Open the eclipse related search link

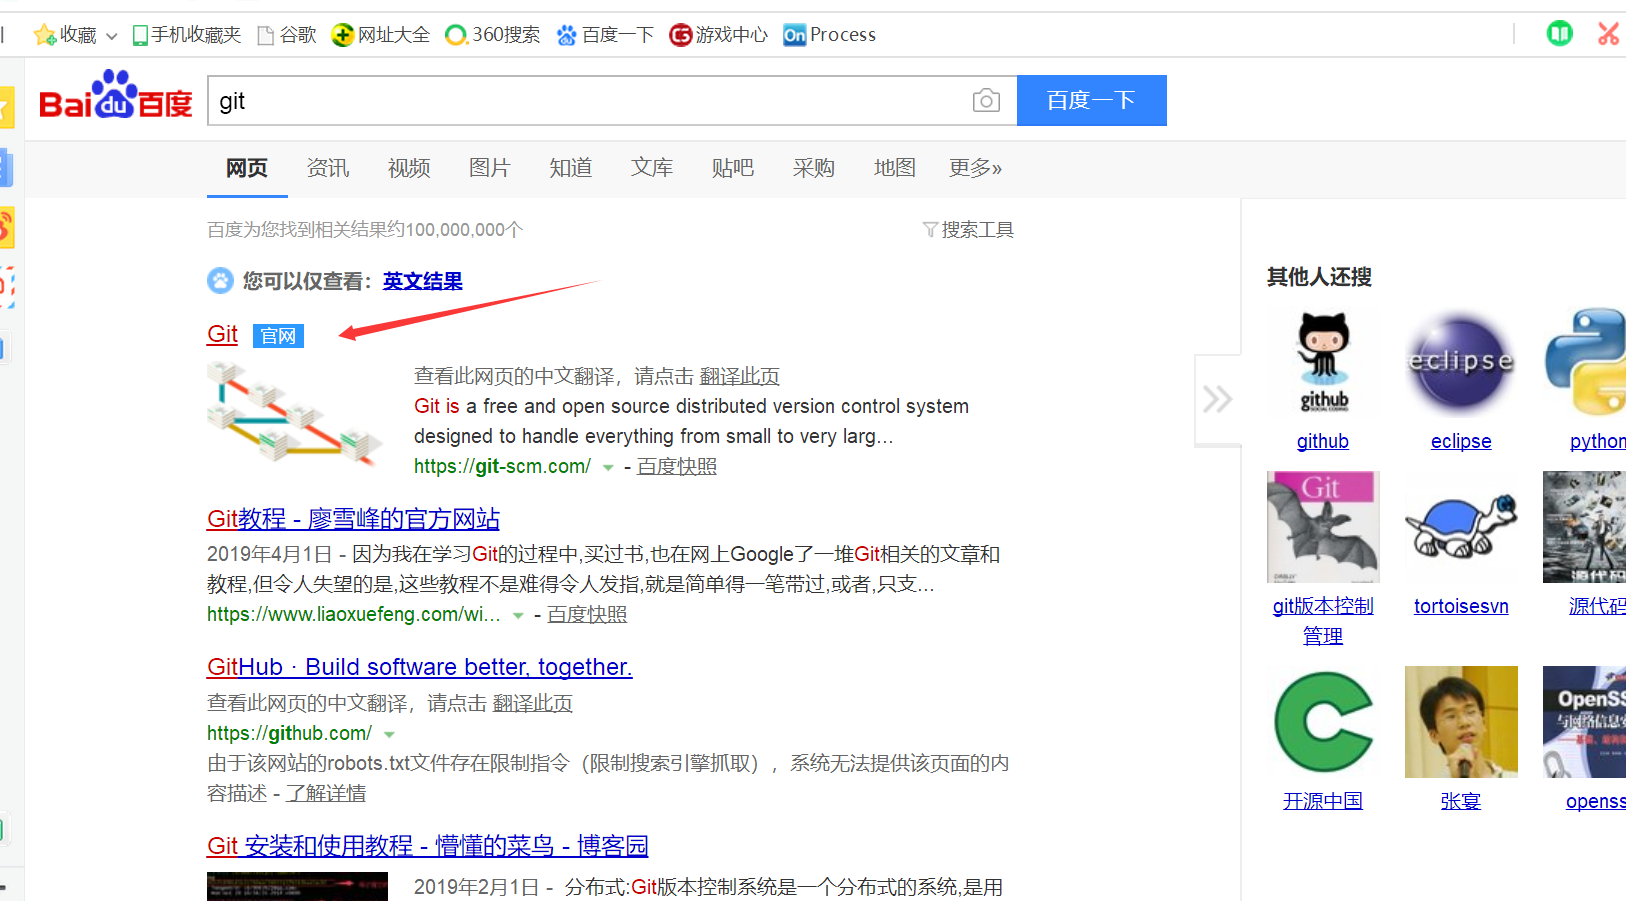pyautogui.click(x=1461, y=442)
